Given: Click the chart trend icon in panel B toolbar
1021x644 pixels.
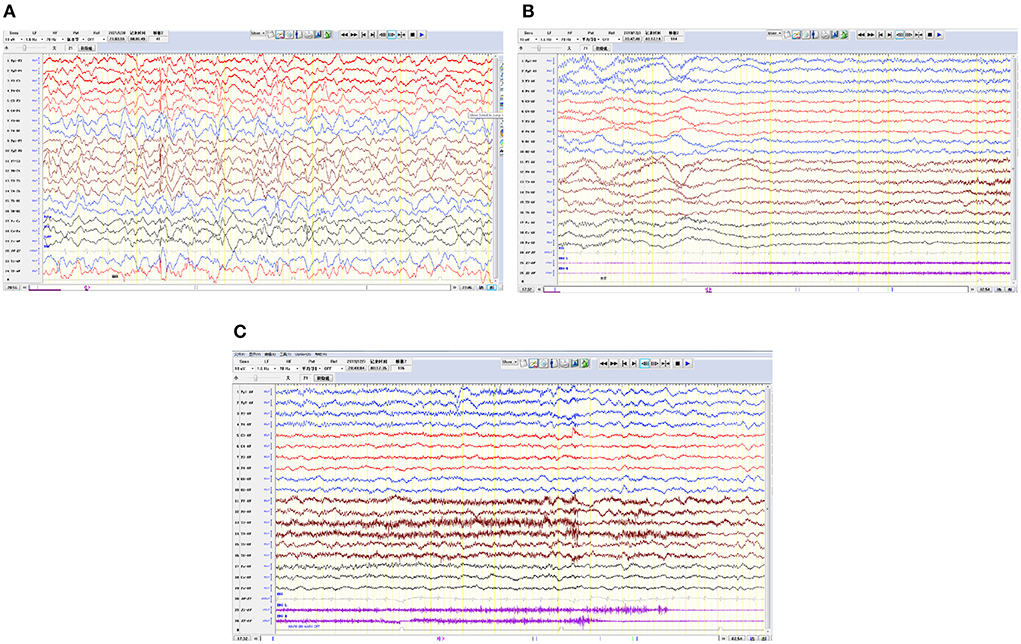Looking at the screenshot, I should [x=796, y=35].
